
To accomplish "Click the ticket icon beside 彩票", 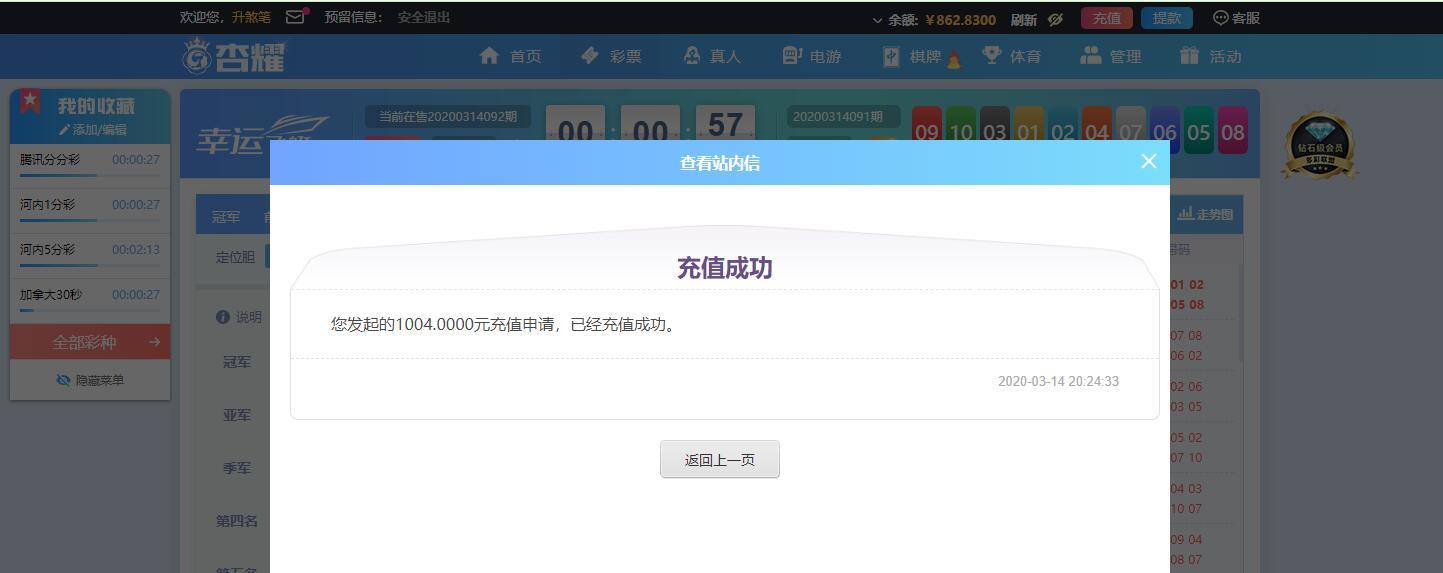I will [x=590, y=56].
